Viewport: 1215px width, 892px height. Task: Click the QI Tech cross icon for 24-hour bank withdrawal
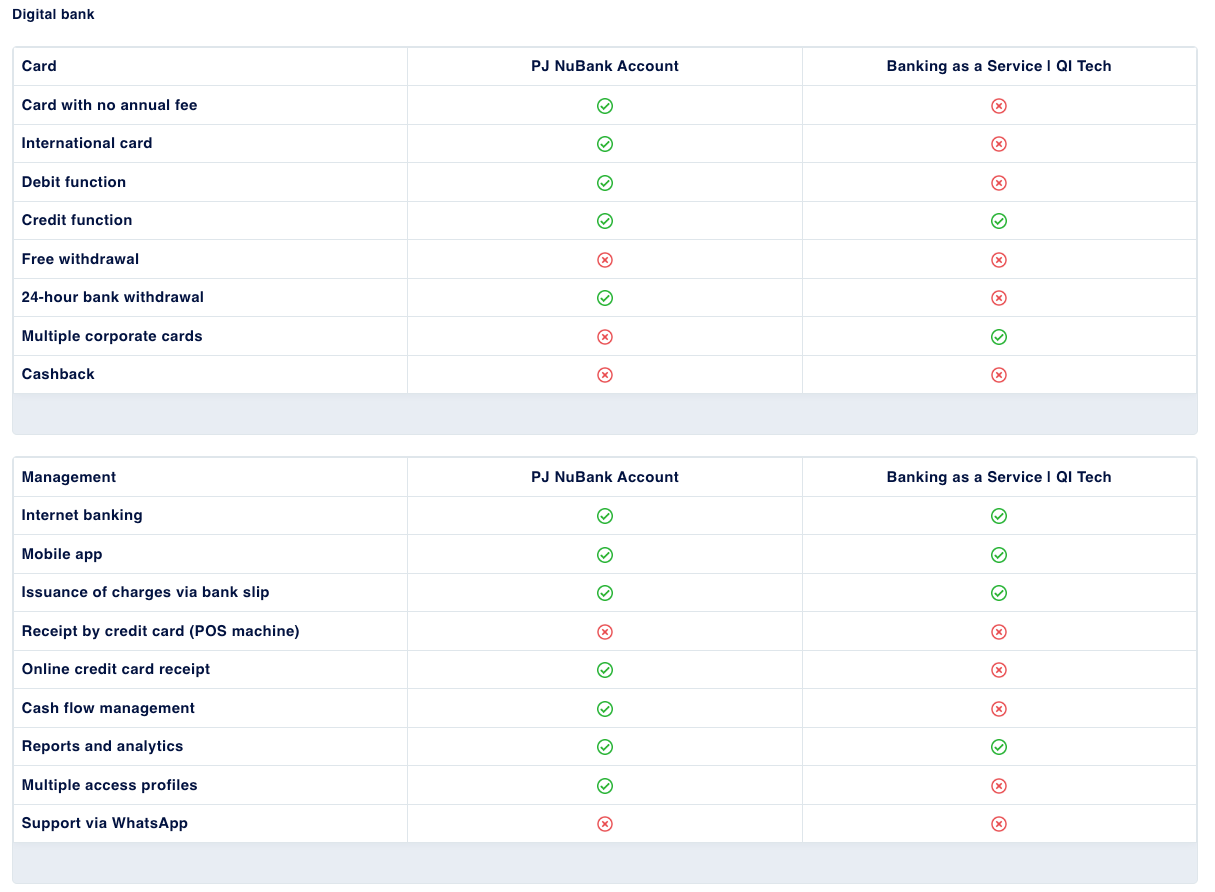tap(999, 298)
